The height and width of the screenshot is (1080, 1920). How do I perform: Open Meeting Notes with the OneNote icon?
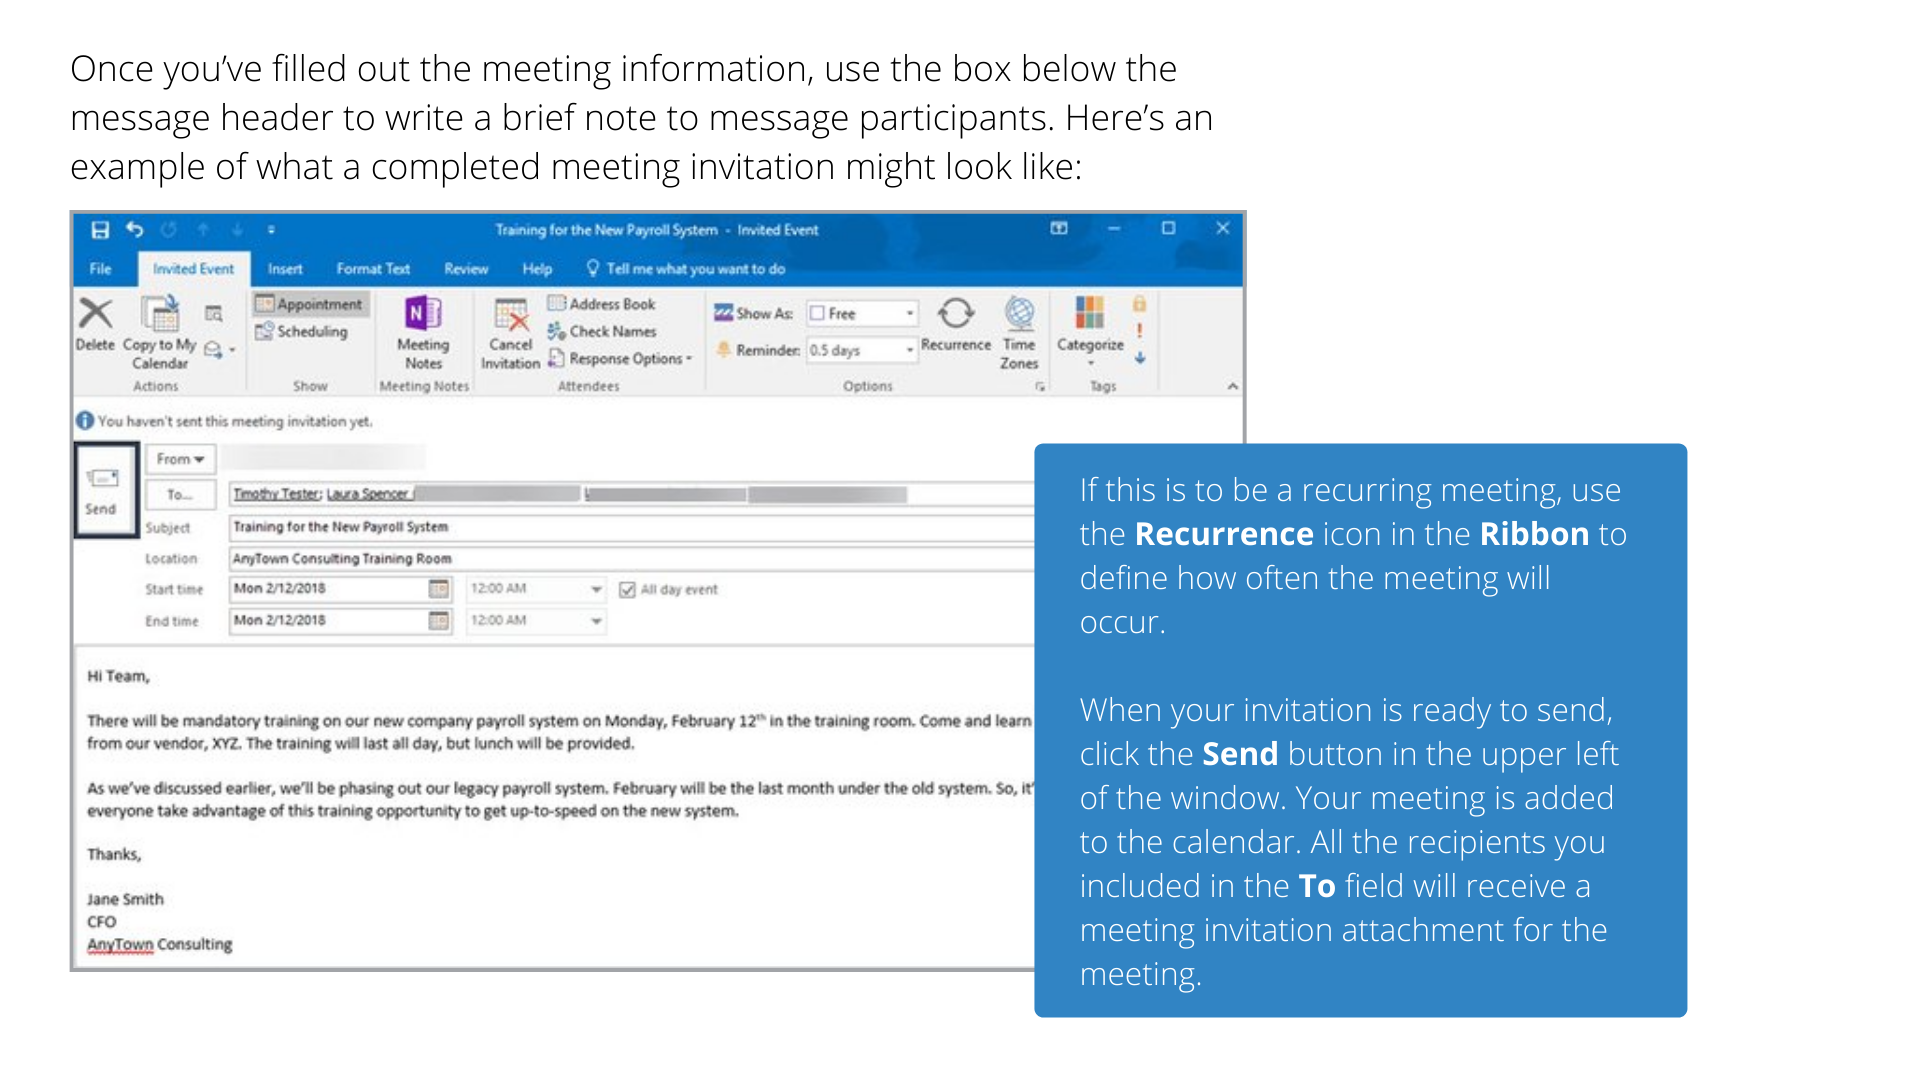coord(423,315)
